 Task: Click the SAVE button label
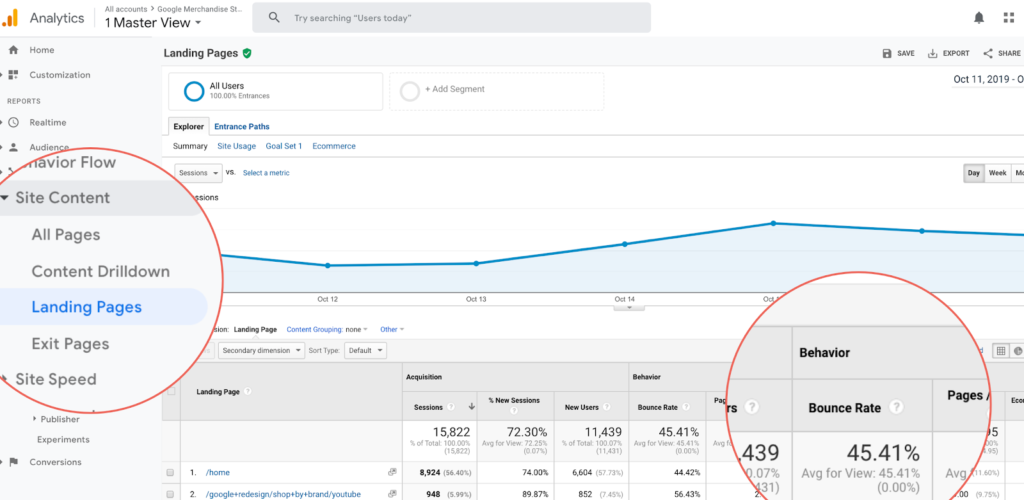tap(906, 54)
